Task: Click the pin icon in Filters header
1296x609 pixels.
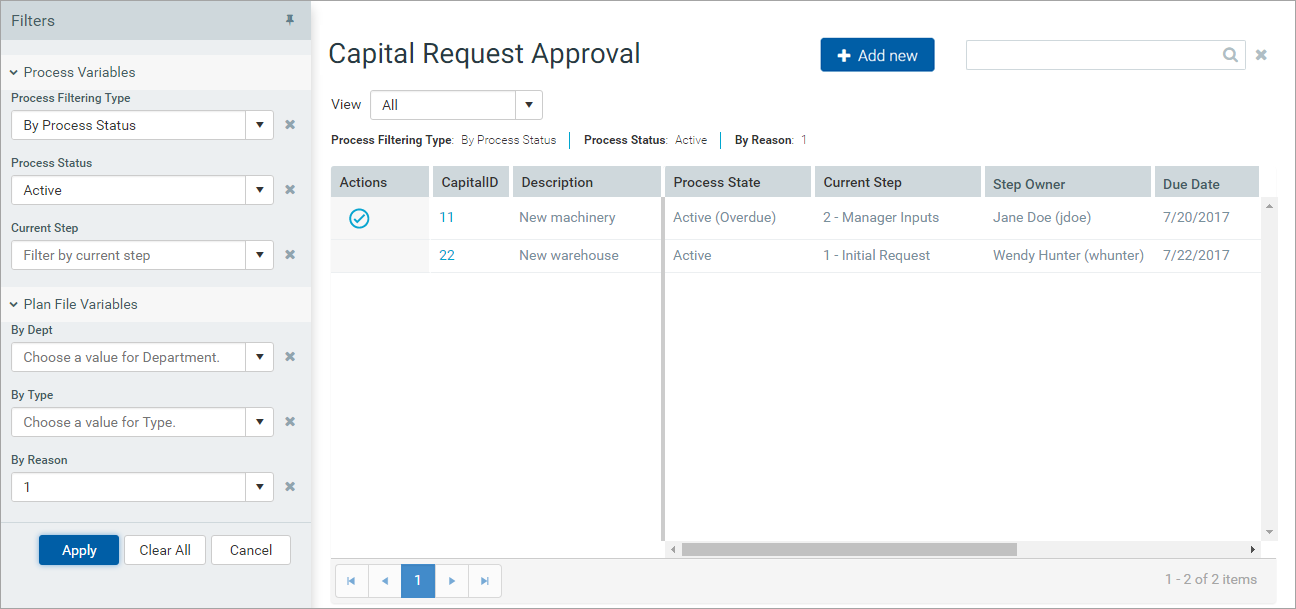Action: [x=290, y=20]
